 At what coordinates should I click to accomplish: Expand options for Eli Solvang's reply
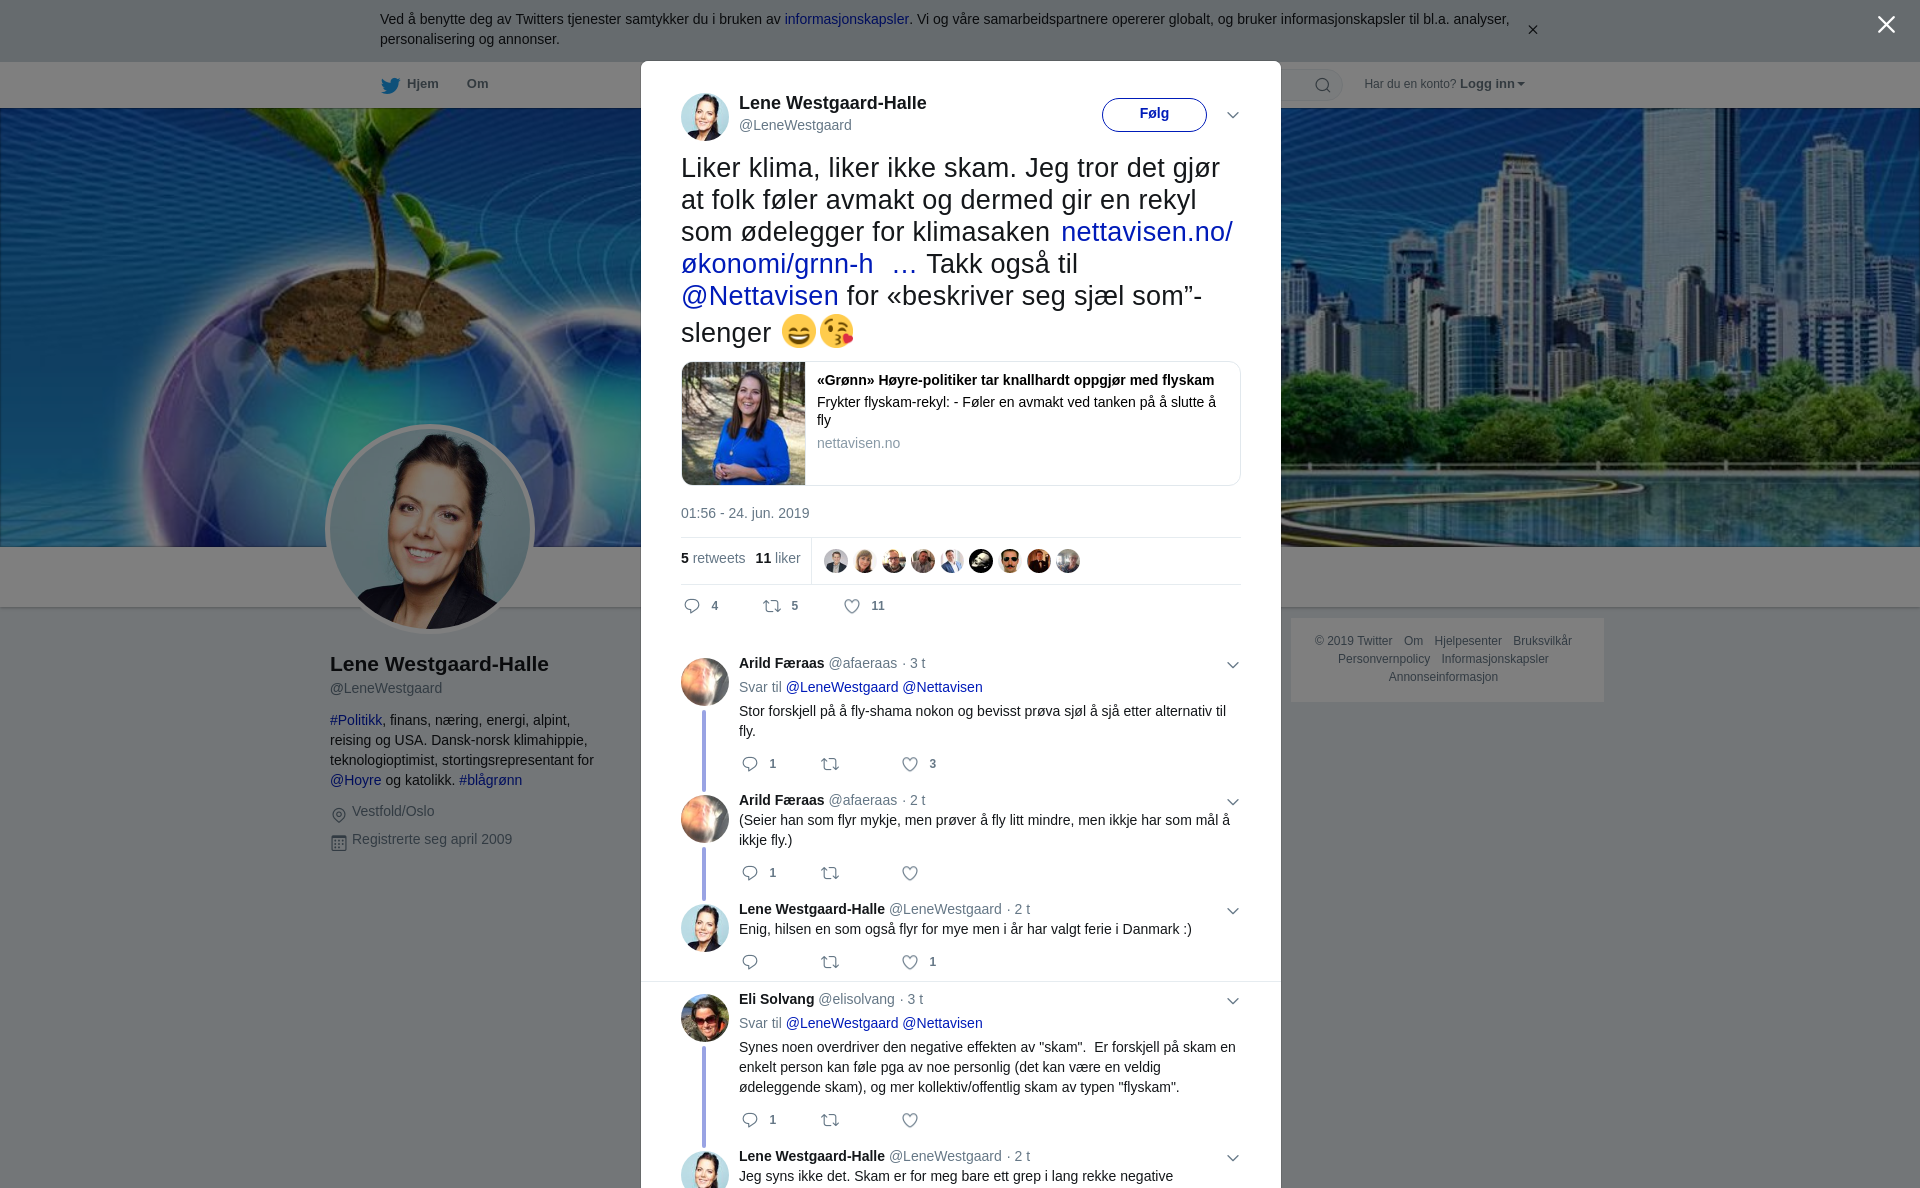[x=1233, y=1001]
